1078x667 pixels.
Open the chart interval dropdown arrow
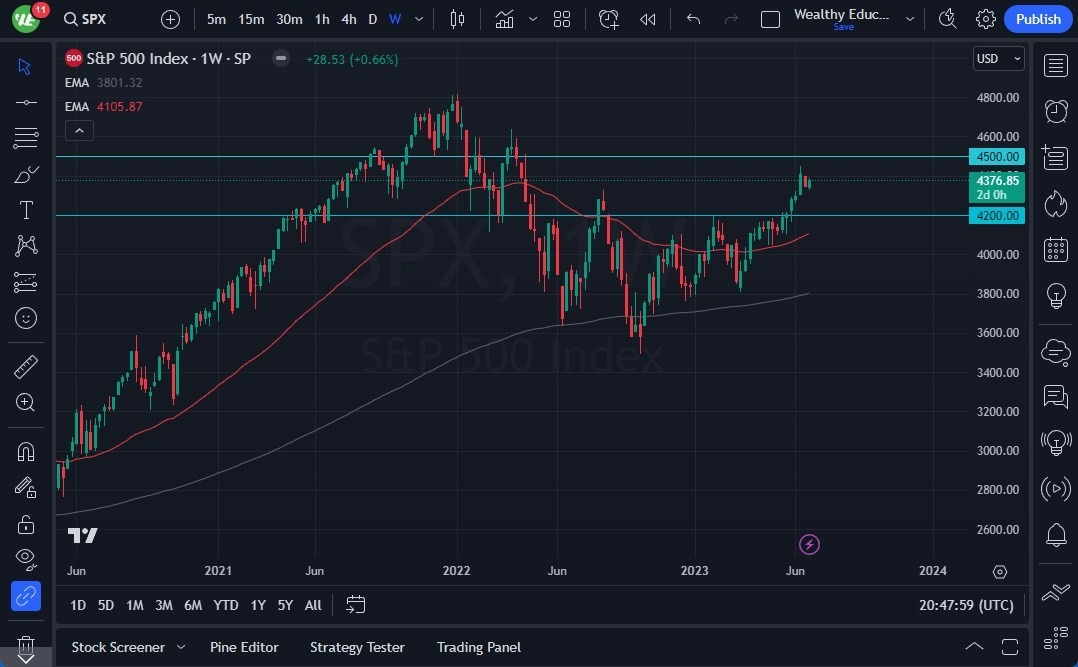pyautogui.click(x=418, y=19)
